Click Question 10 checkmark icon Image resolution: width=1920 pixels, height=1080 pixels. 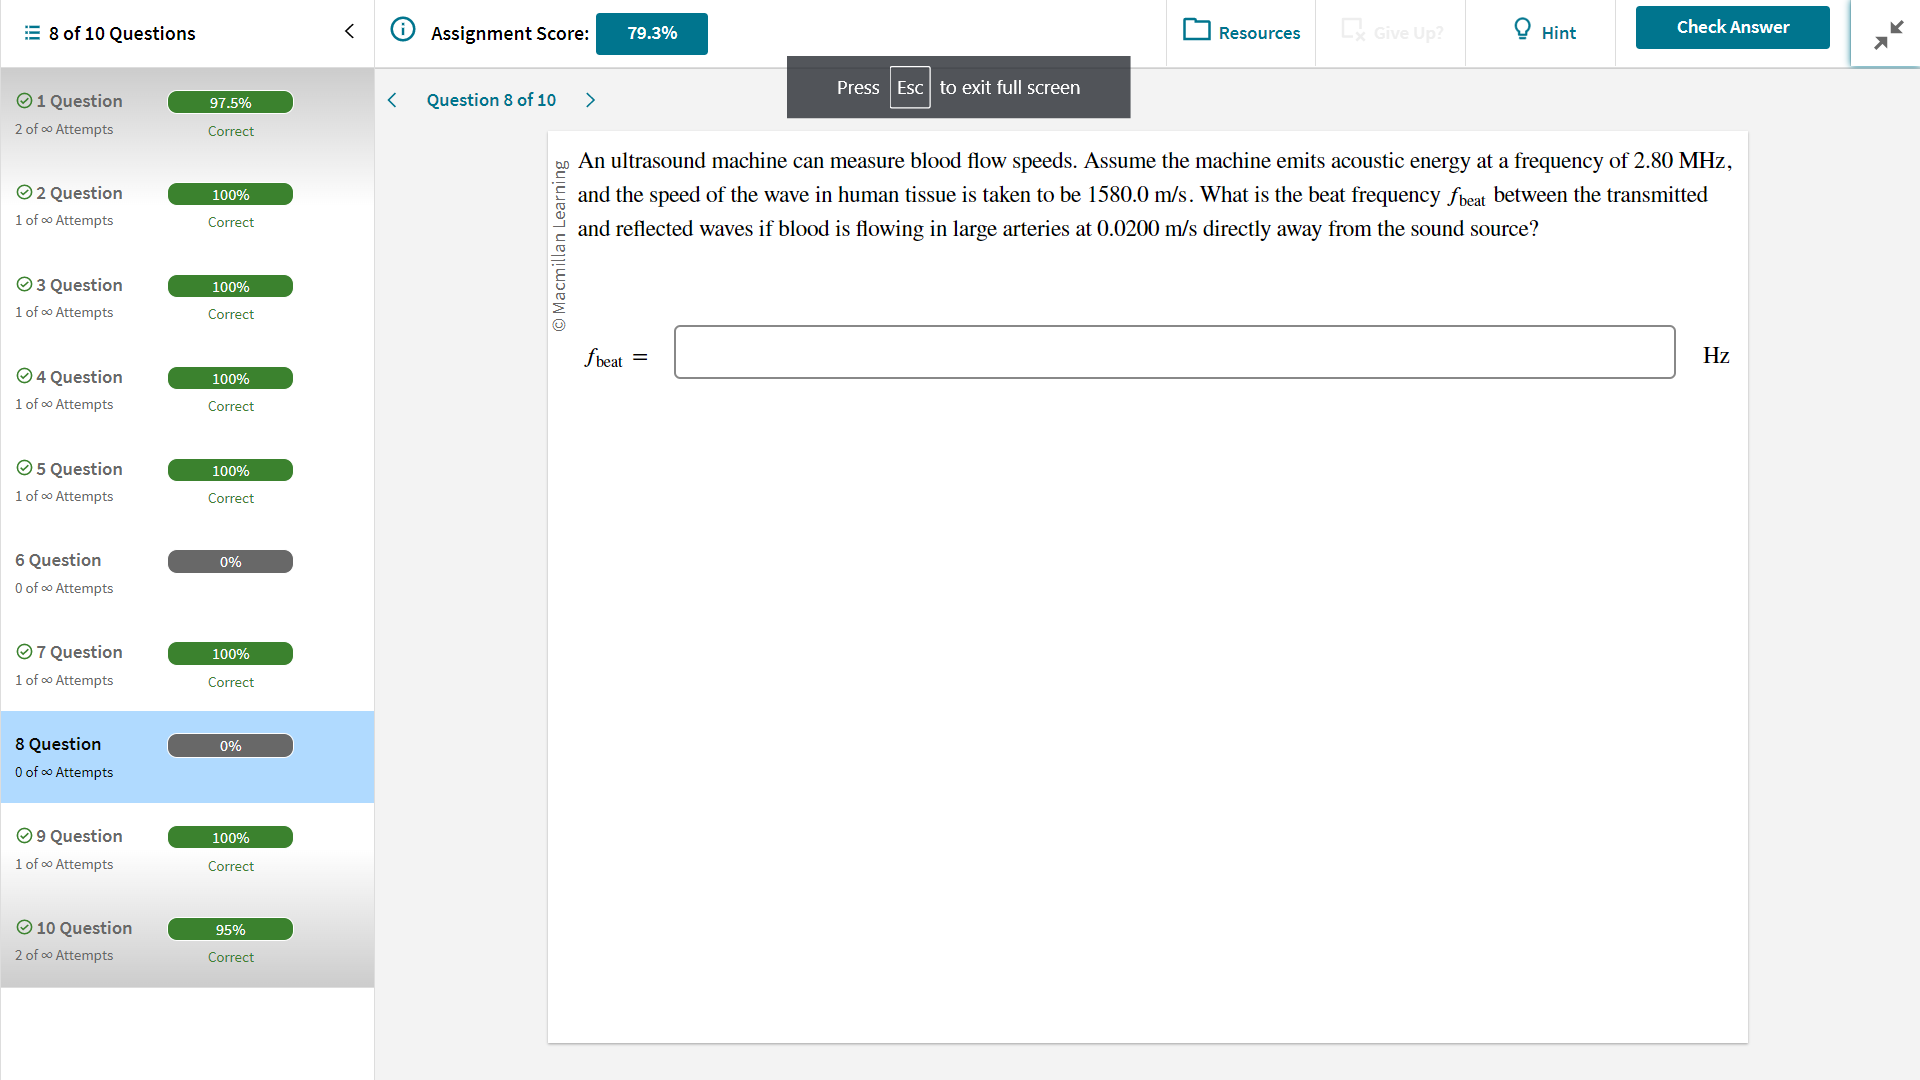tap(24, 928)
